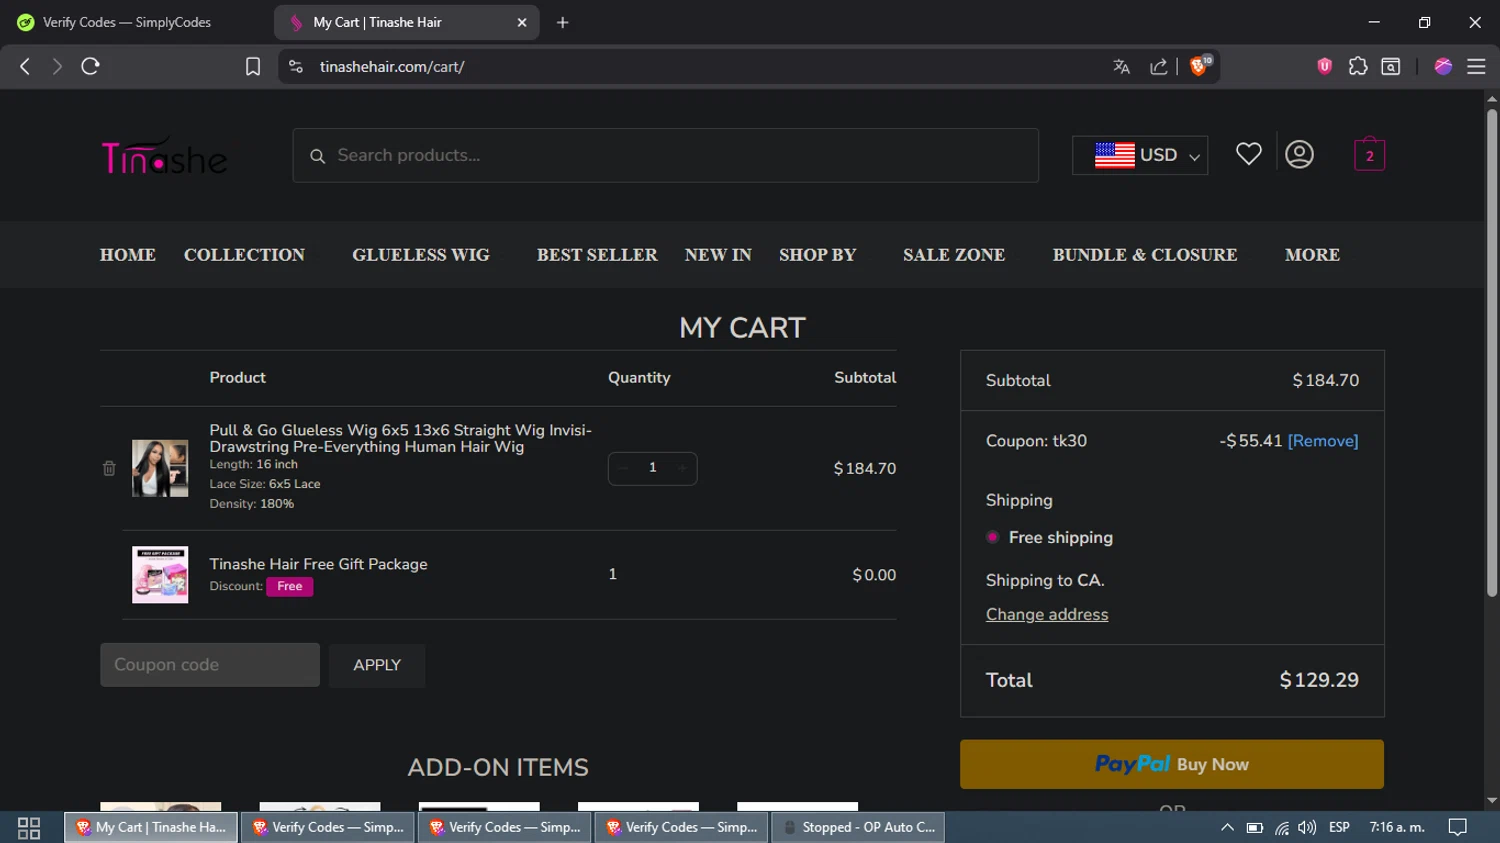Open a new browser tab
This screenshot has width=1500, height=843.
coord(562,22)
